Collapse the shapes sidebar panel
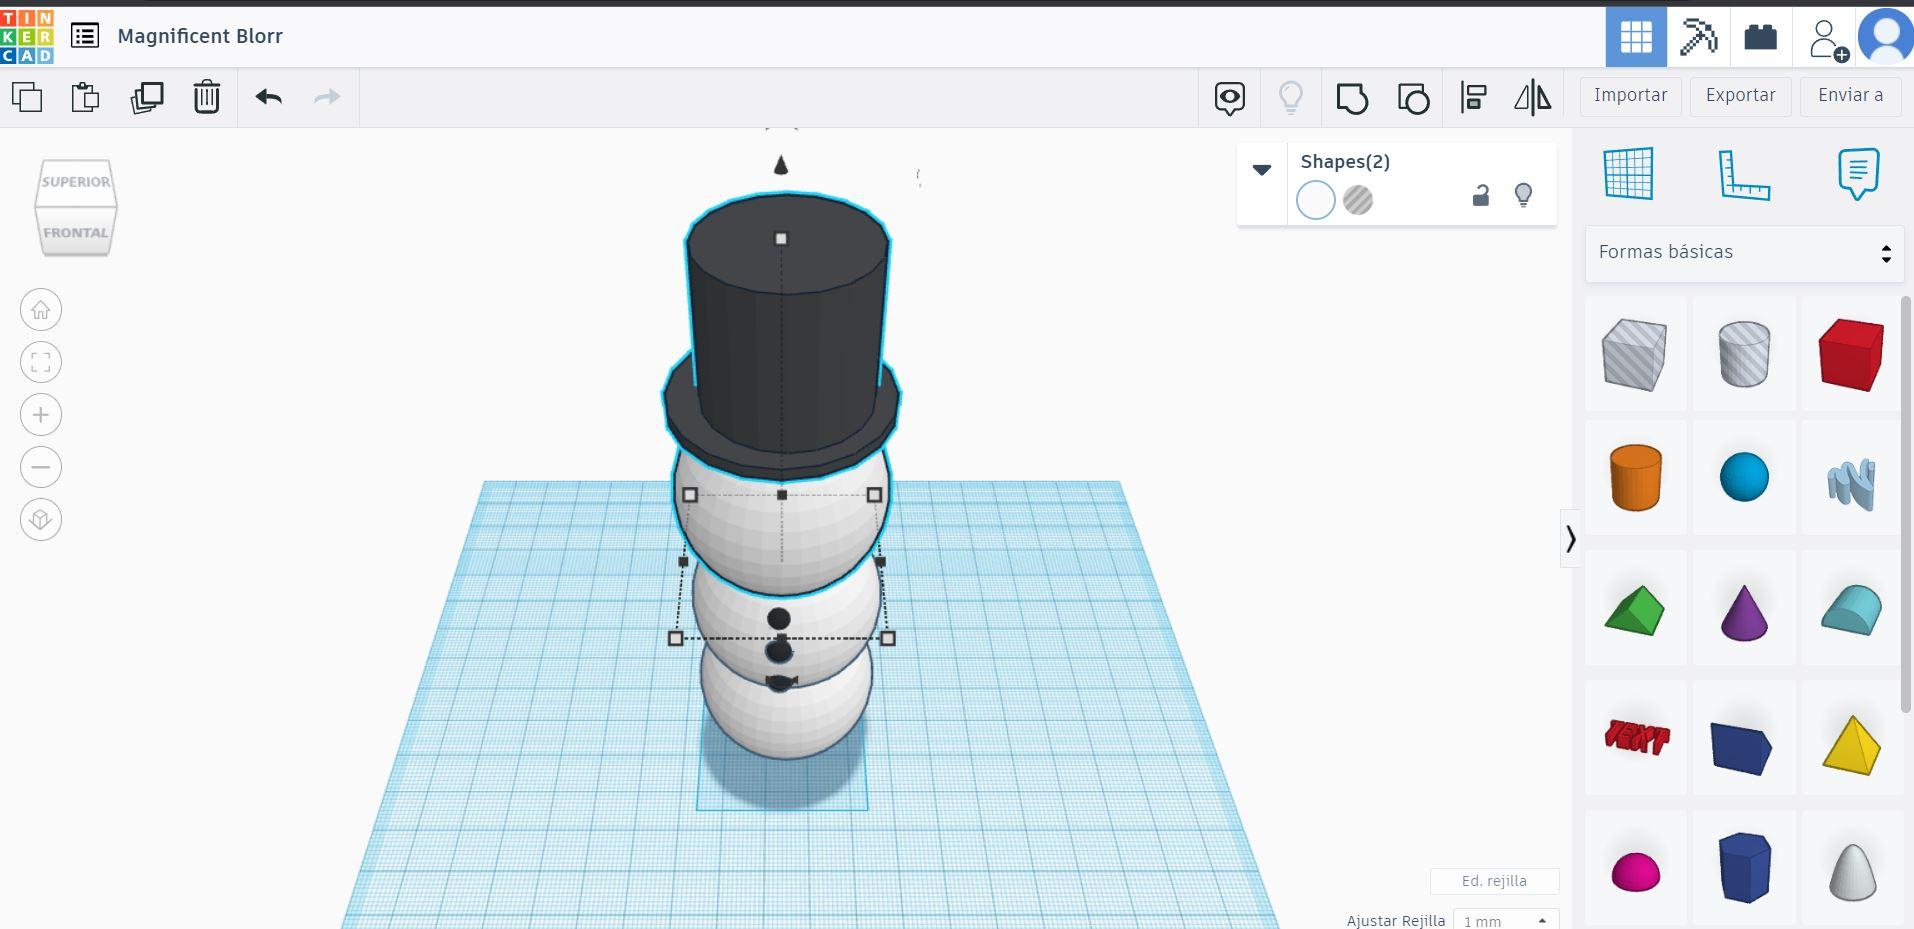This screenshot has height=929, width=1914. [1570, 540]
